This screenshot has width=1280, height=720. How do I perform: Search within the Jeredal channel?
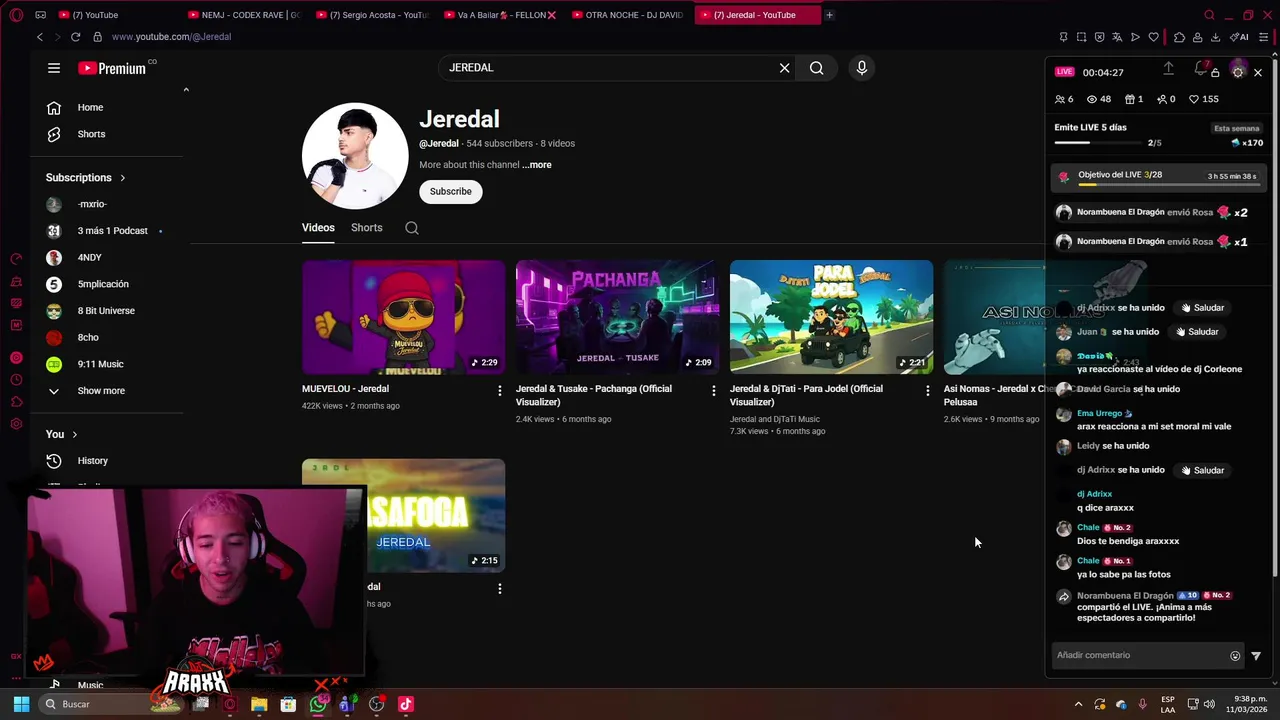click(x=412, y=228)
